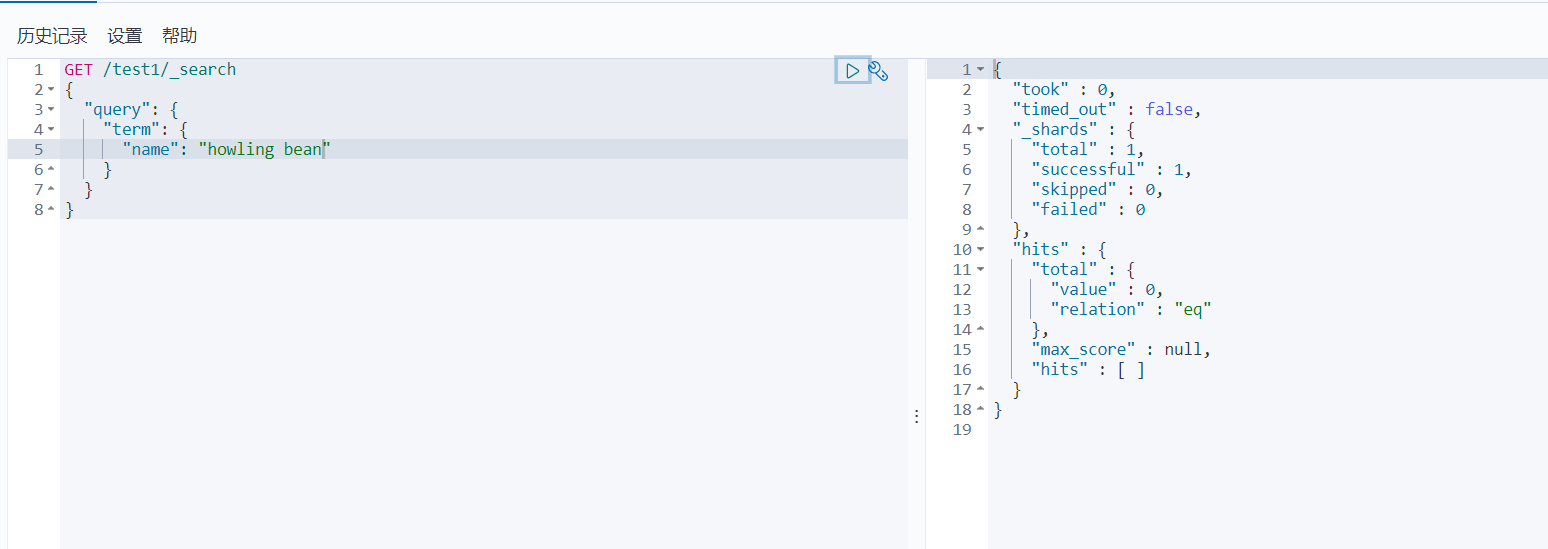The height and width of the screenshot is (549, 1548).
Task: Open the 历史记录 menu
Action: coord(52,36)
